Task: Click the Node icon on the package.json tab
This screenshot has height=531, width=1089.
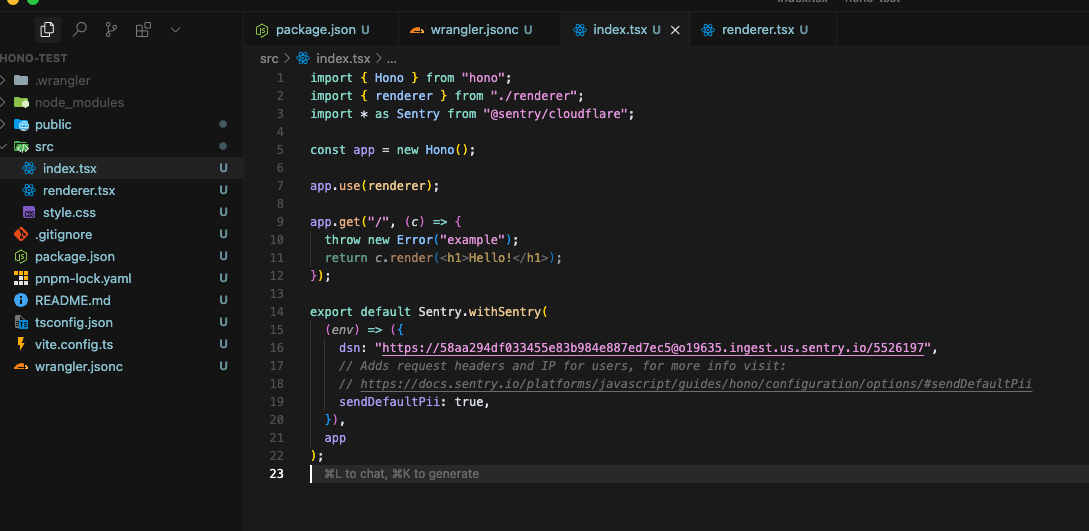Action: 262,30
